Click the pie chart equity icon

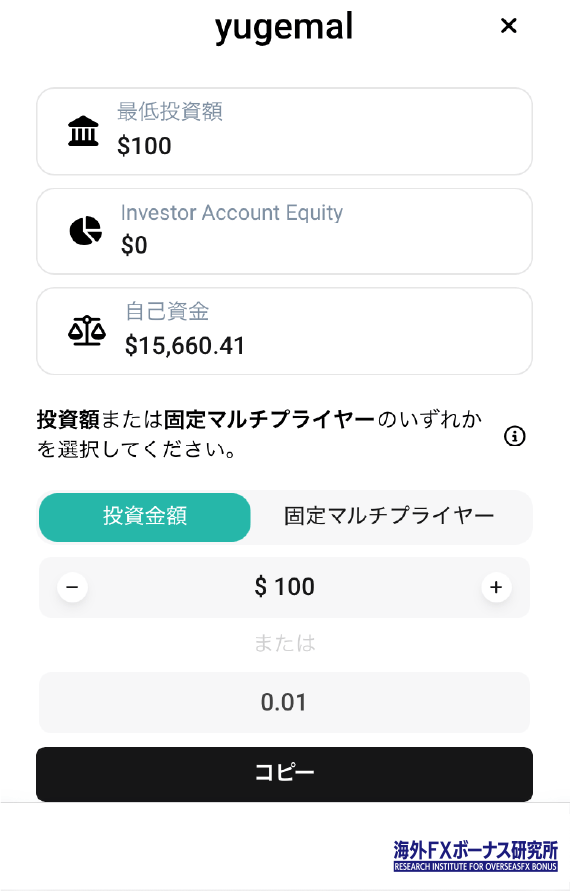(x=85, y=230)
